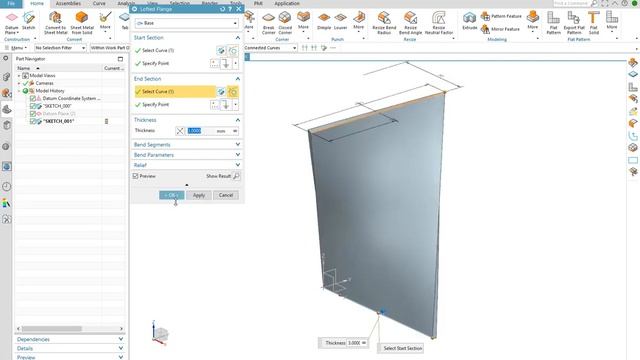Click Resize Bend Angle
Viewport: 640px width, 360px height.
[410, 23]
